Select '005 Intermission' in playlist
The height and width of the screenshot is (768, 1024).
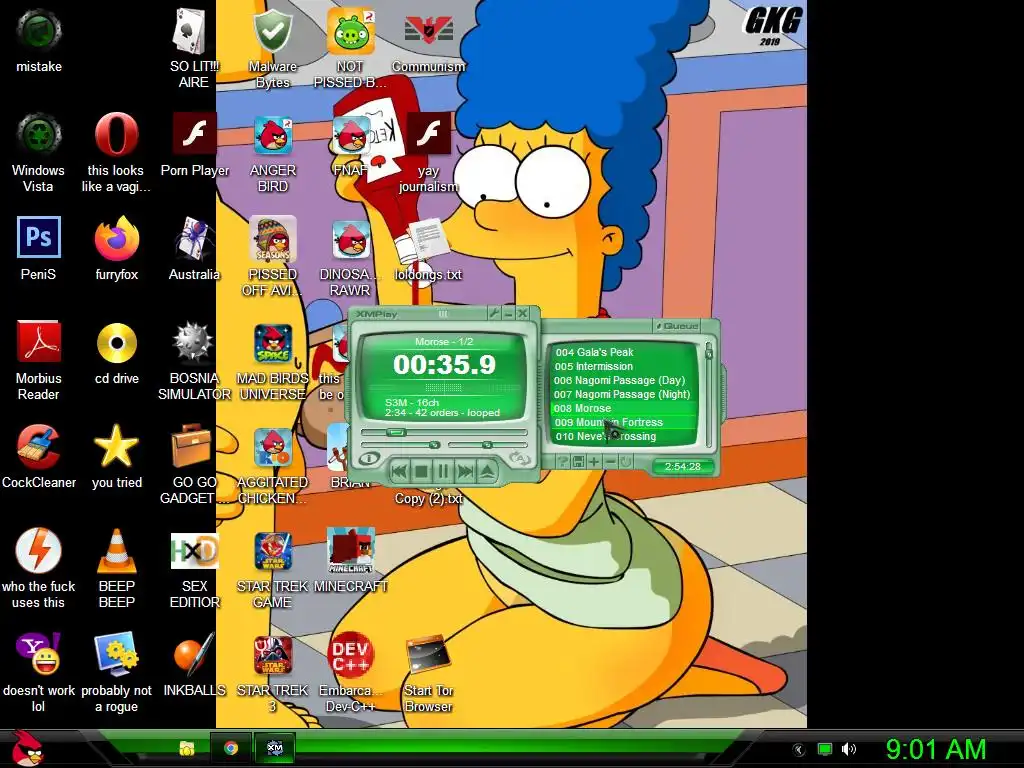pos(625,366)
